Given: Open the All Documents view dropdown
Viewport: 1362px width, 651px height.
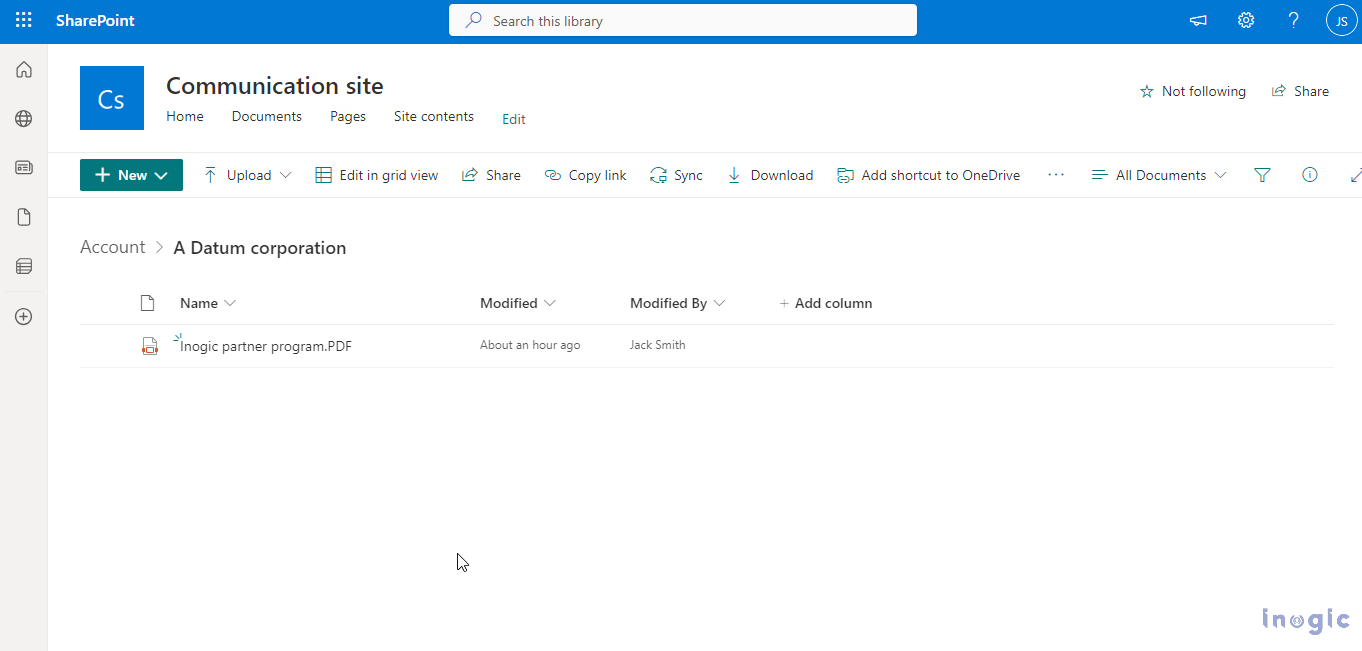Looking at the screenshot, I should pyautogui.click(x=1159, y=175).
